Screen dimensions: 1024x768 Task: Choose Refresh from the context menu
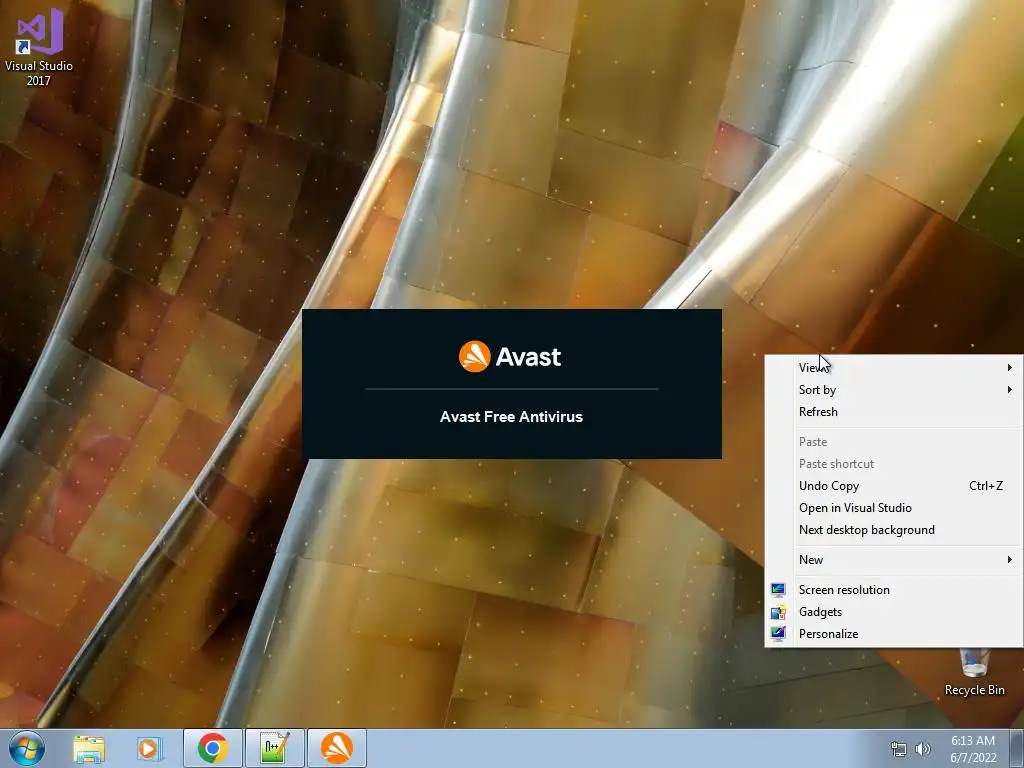[x=893, y=412]
